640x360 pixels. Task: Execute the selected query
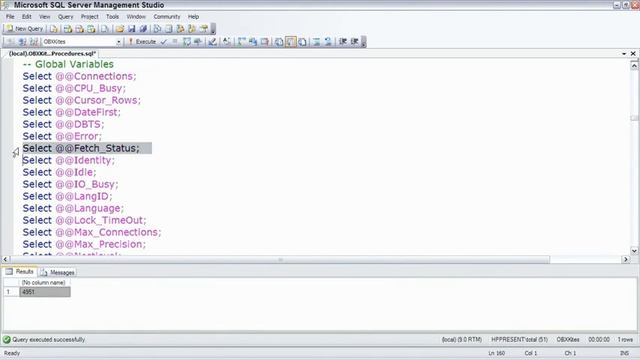142,42
